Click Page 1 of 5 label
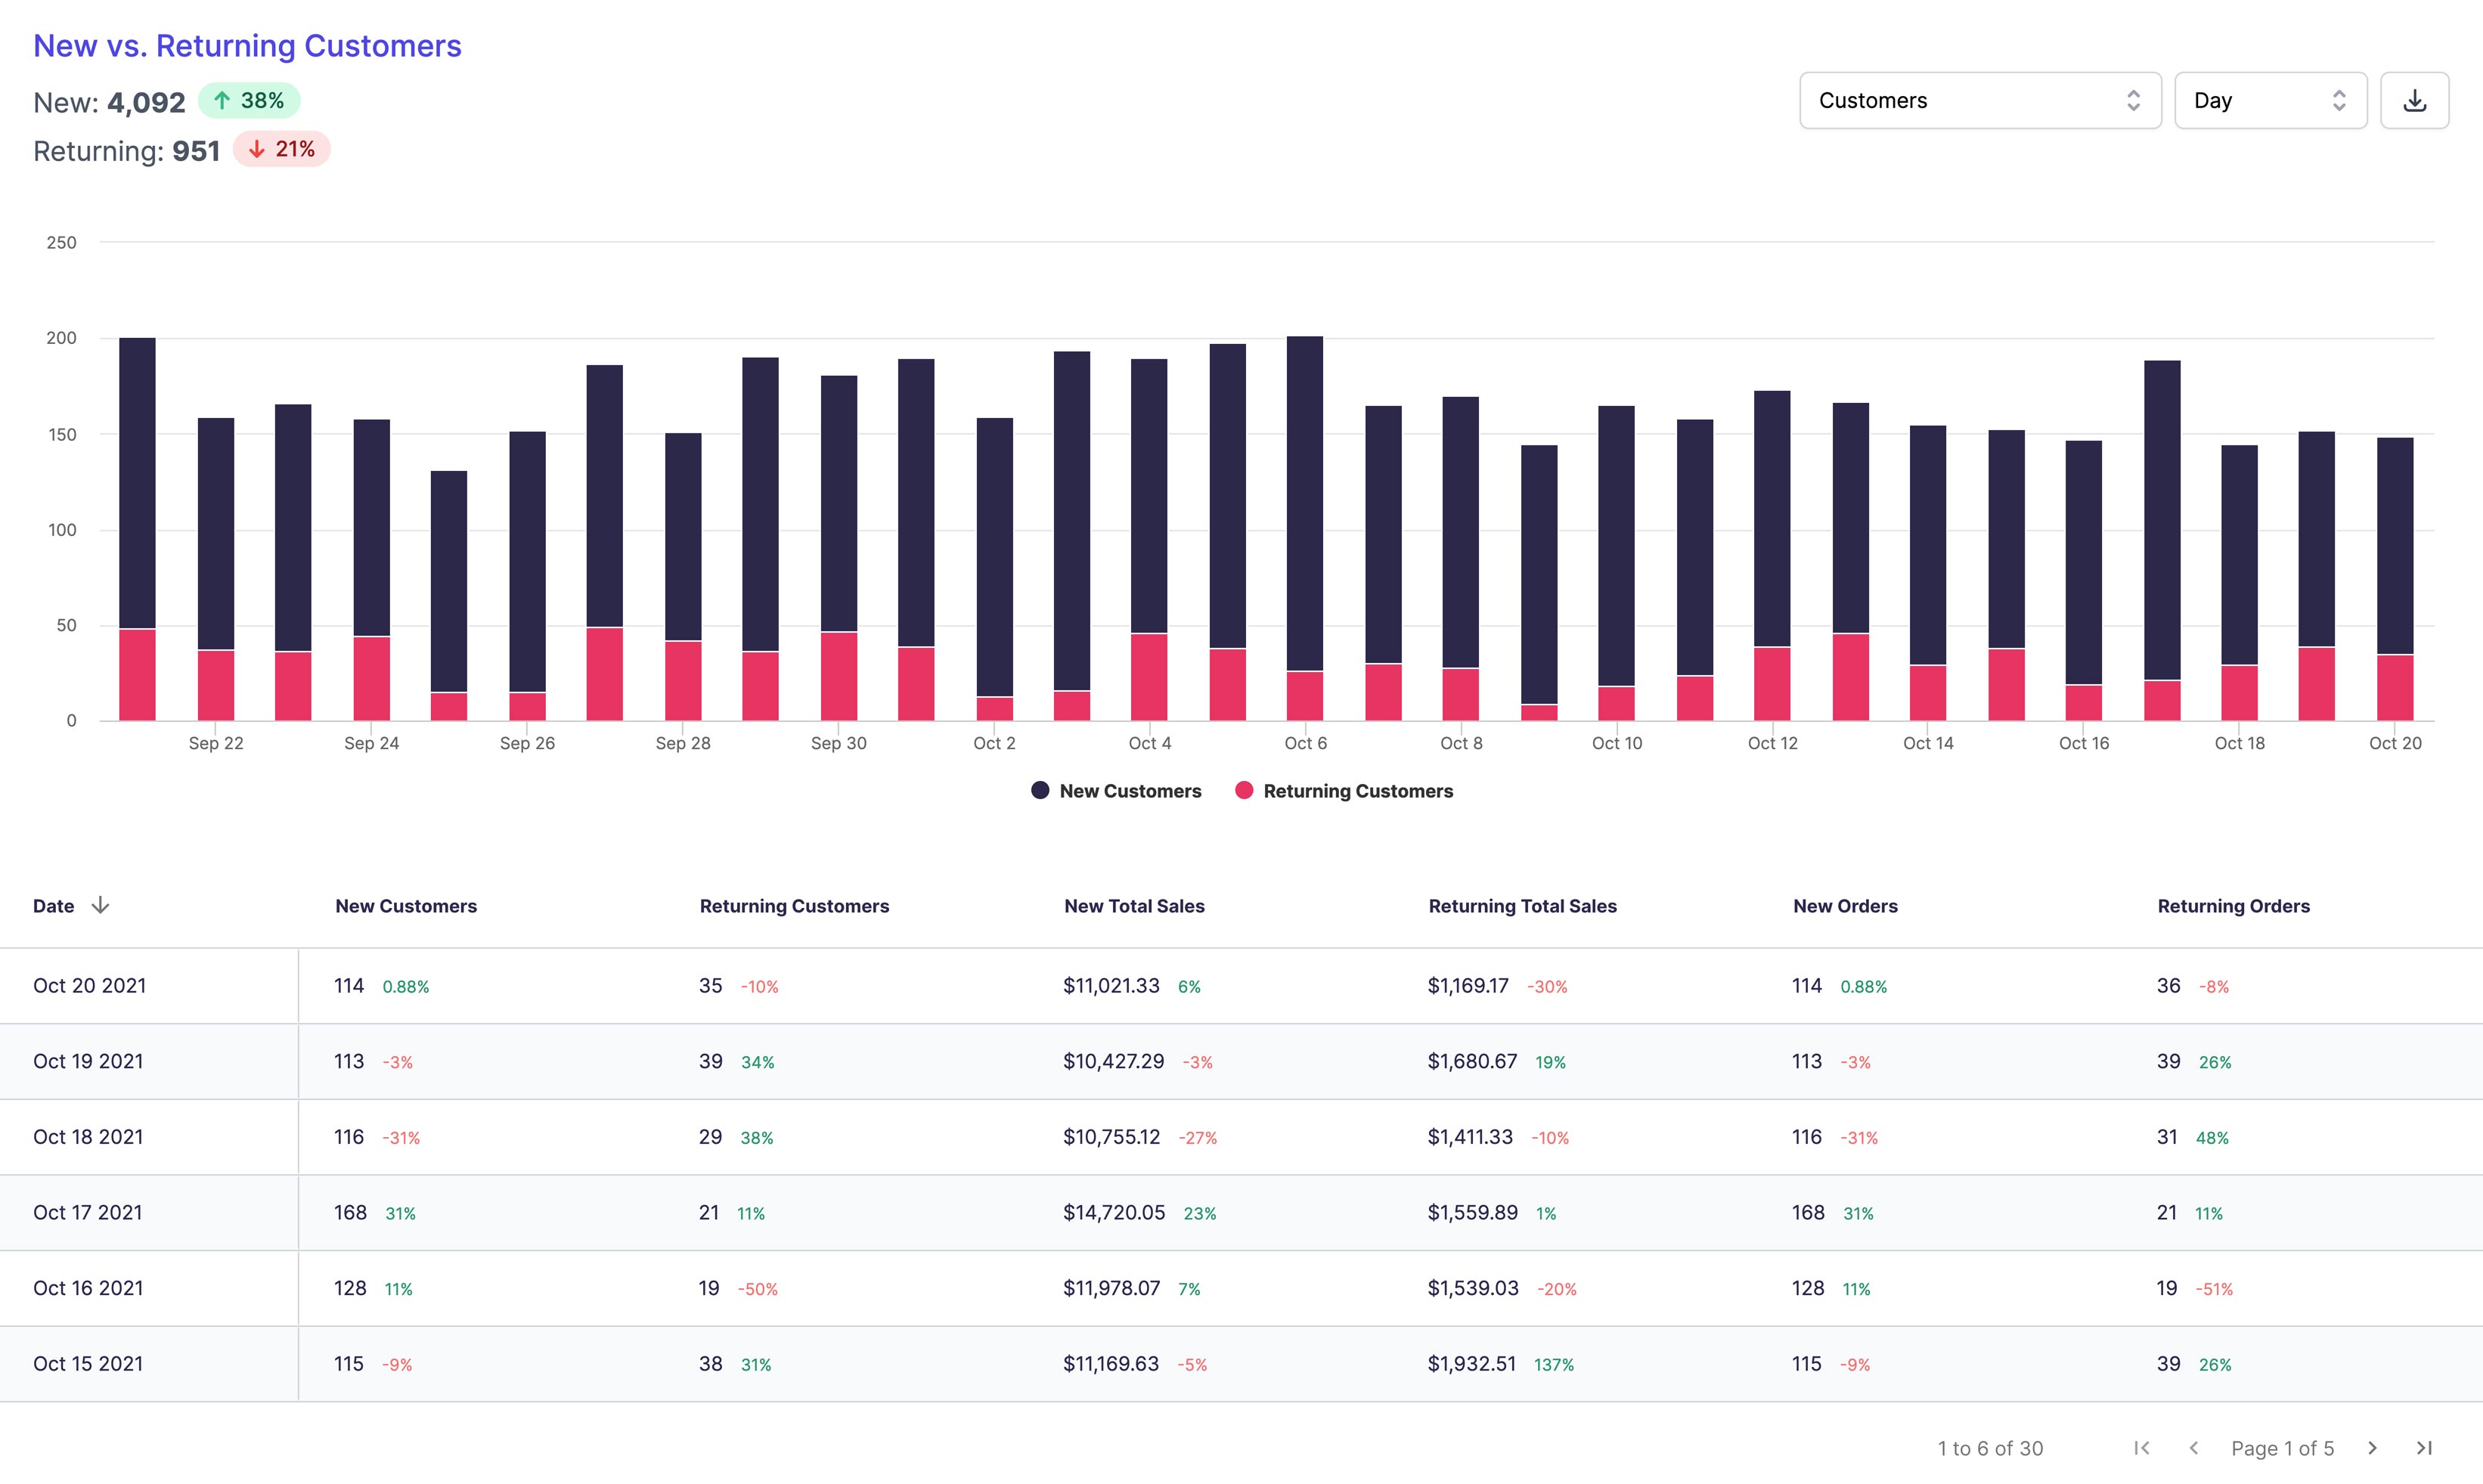 [x=2283, y=1448]
